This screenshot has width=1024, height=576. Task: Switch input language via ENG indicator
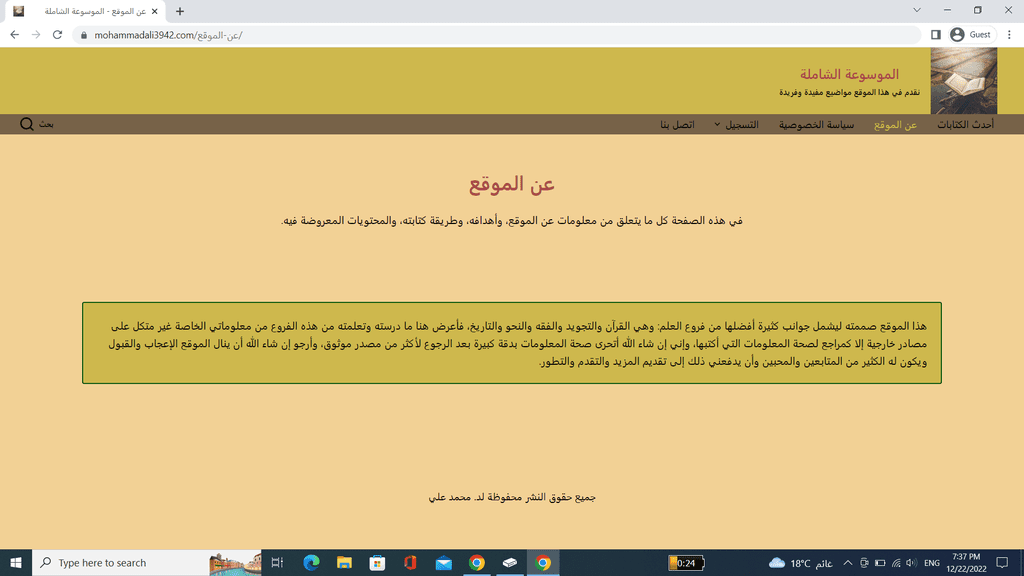932,562
